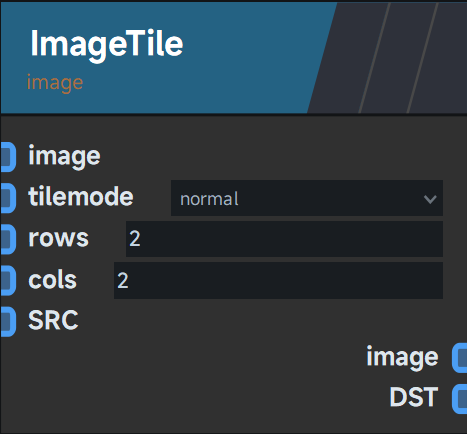Click the DST output label
This screenshot has width=467, height=434.
tap(414, 397)
